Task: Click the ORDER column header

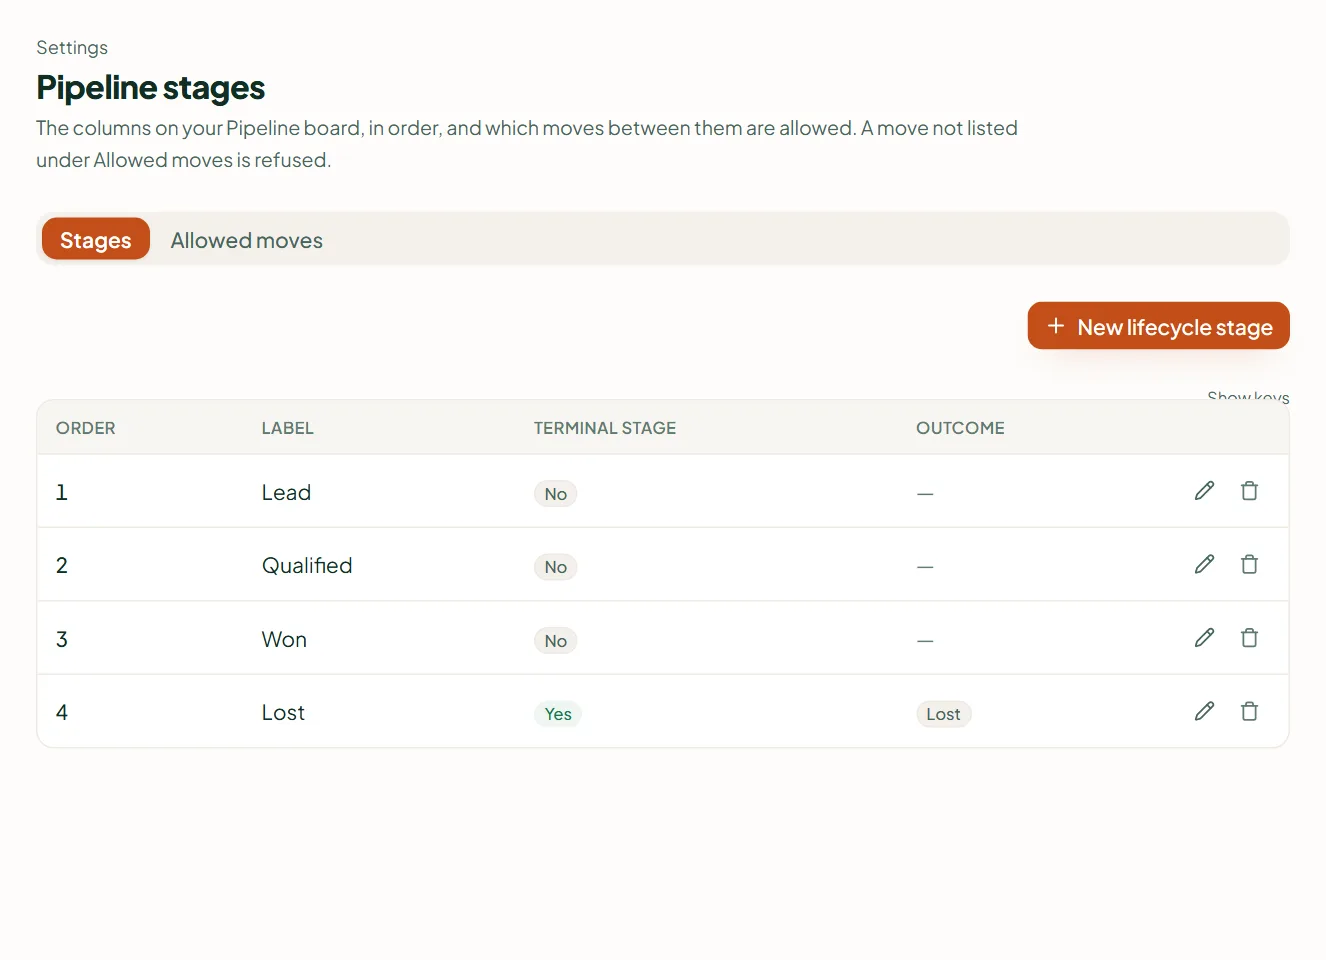Action: 86,428
